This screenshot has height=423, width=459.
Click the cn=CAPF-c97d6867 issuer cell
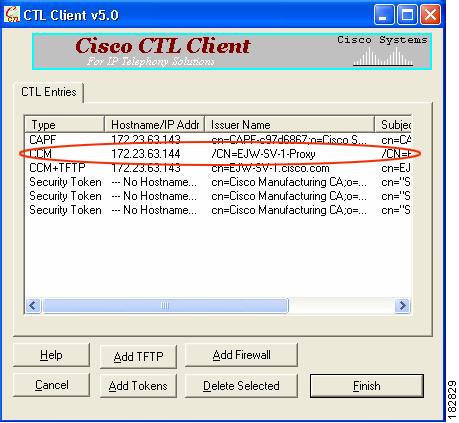coord(289,140)
